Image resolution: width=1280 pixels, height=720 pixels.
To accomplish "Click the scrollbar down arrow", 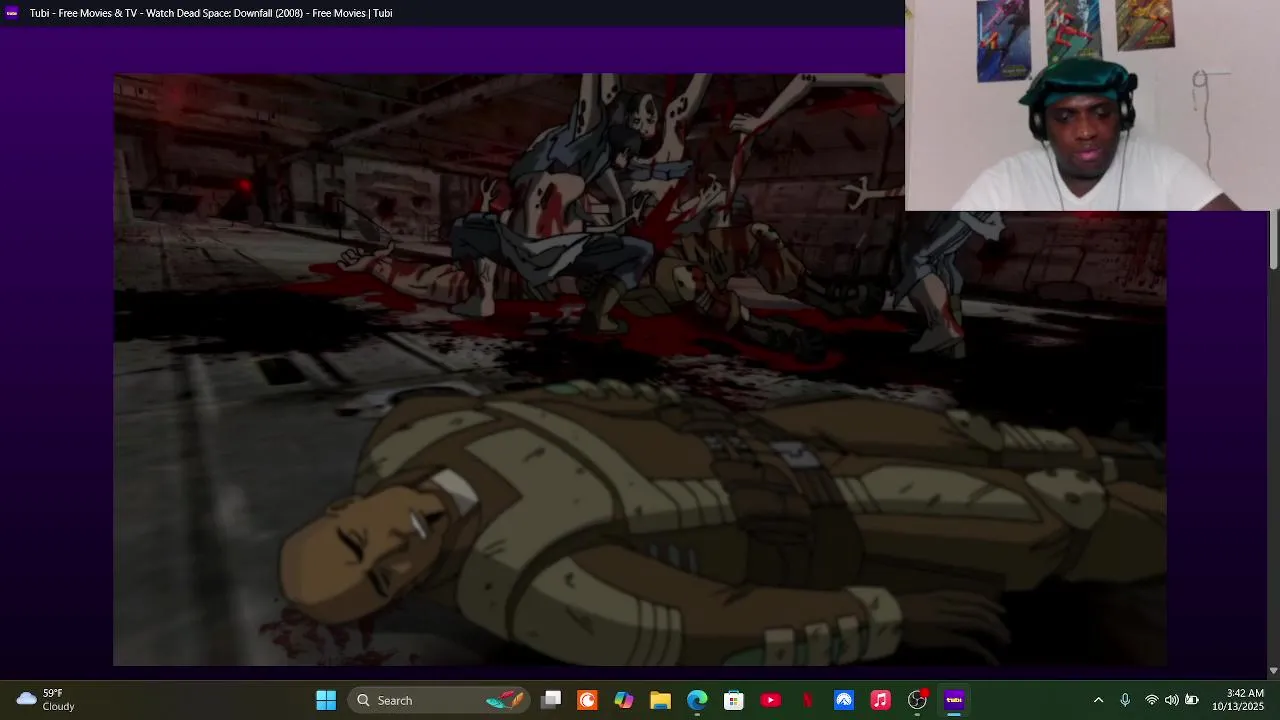I will (1273, 671).
